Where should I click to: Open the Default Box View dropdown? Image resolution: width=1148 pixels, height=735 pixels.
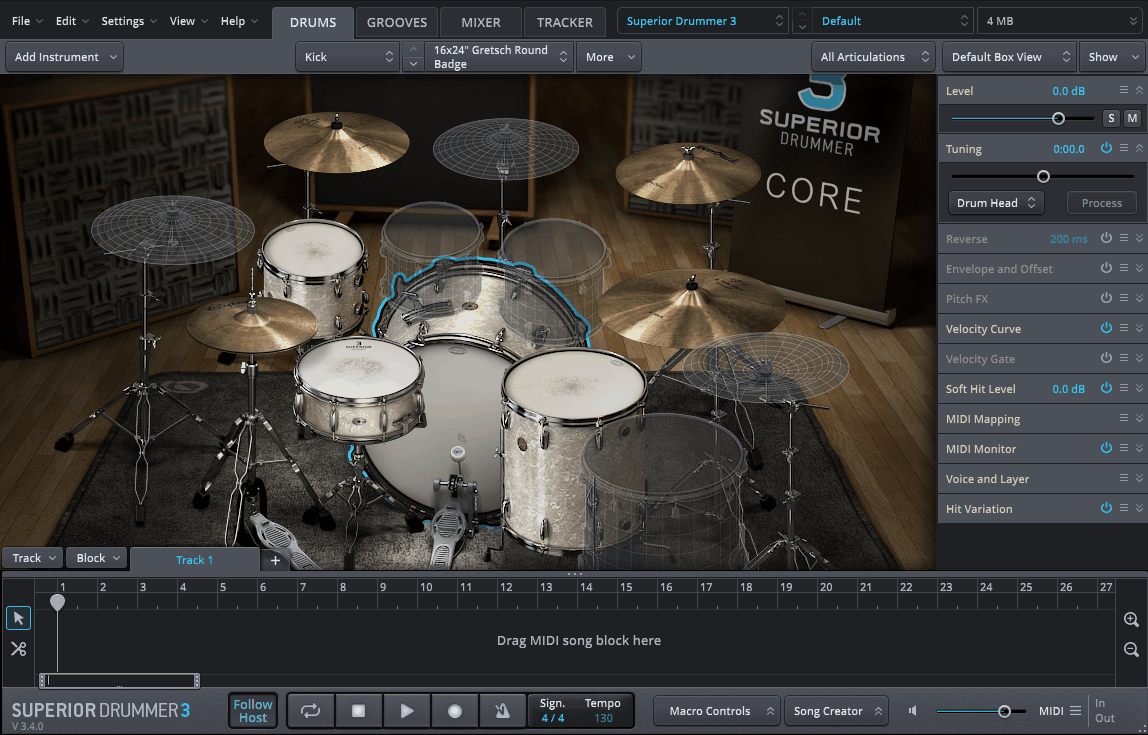pos(1009,57)
